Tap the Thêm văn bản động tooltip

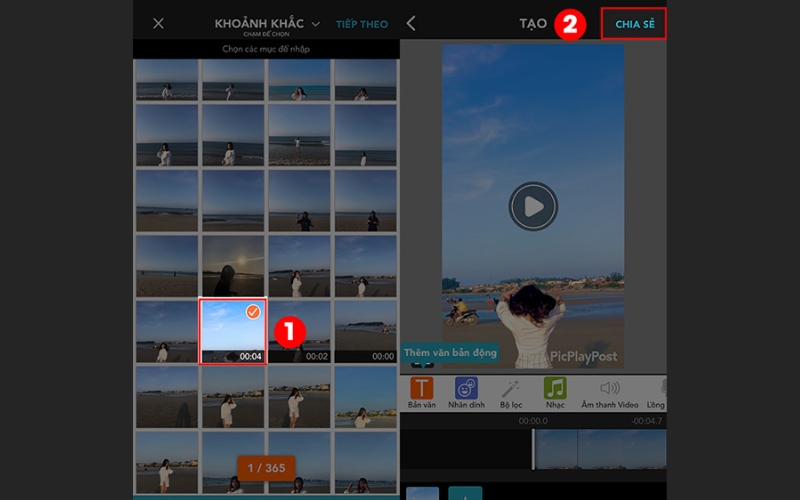click(x=450, y=353)
